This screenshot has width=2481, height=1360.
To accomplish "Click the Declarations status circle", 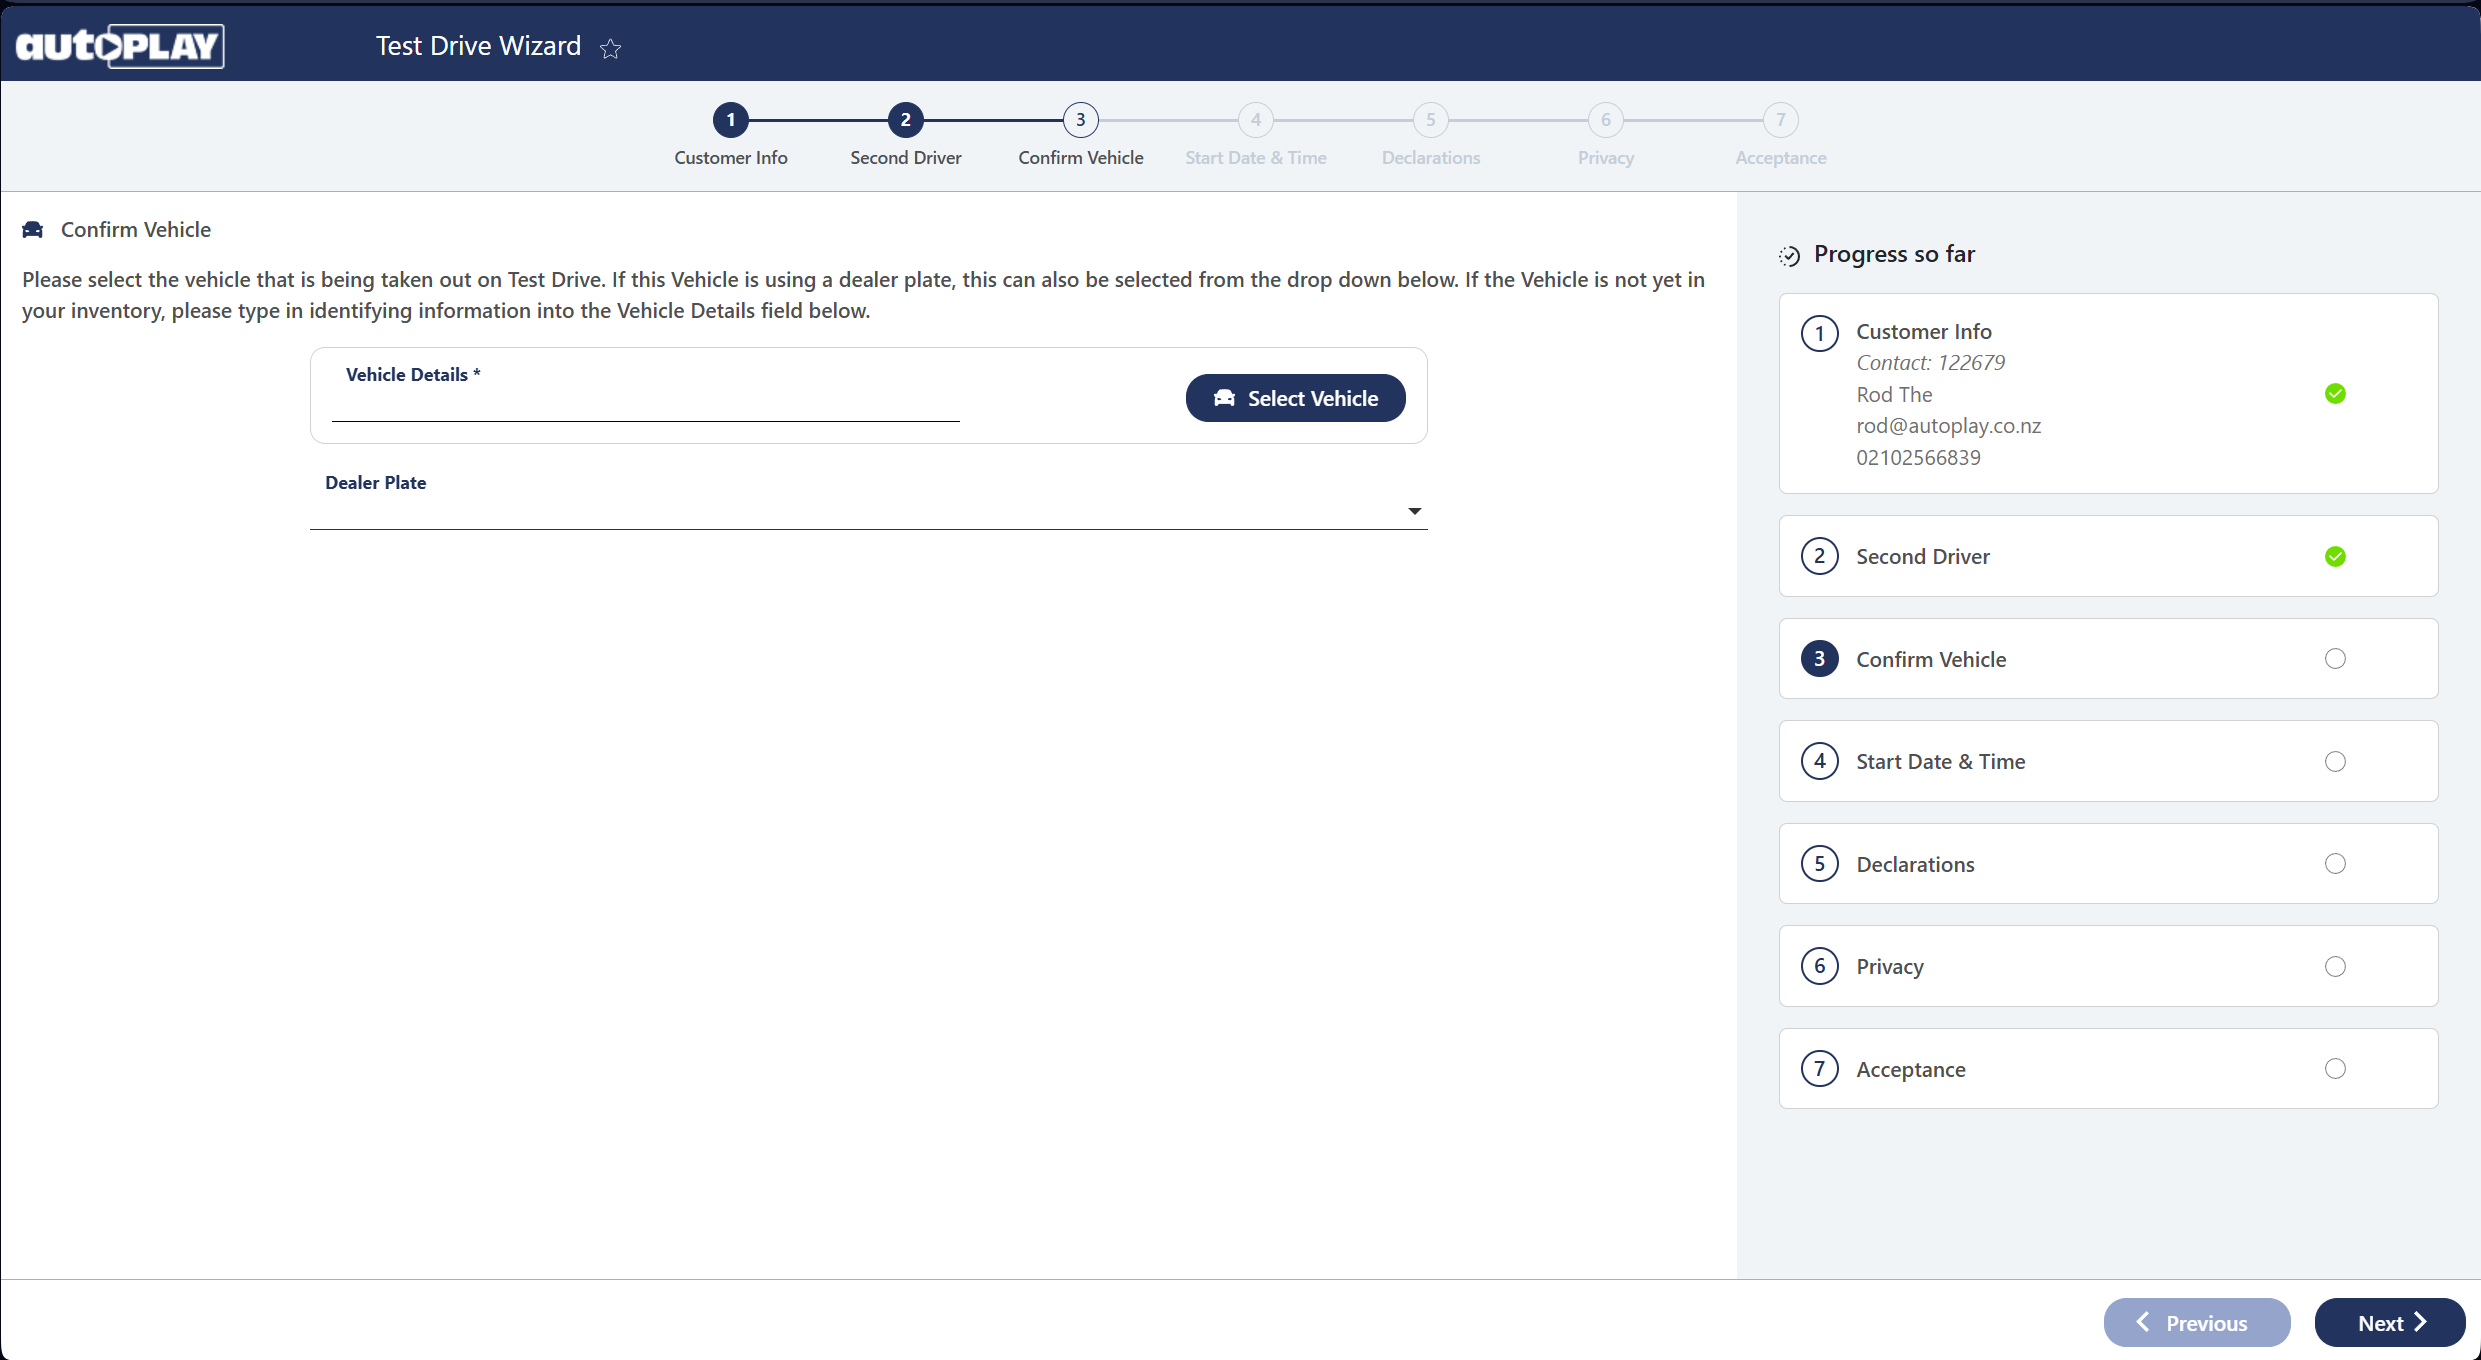I will [x=2335, y=864].
